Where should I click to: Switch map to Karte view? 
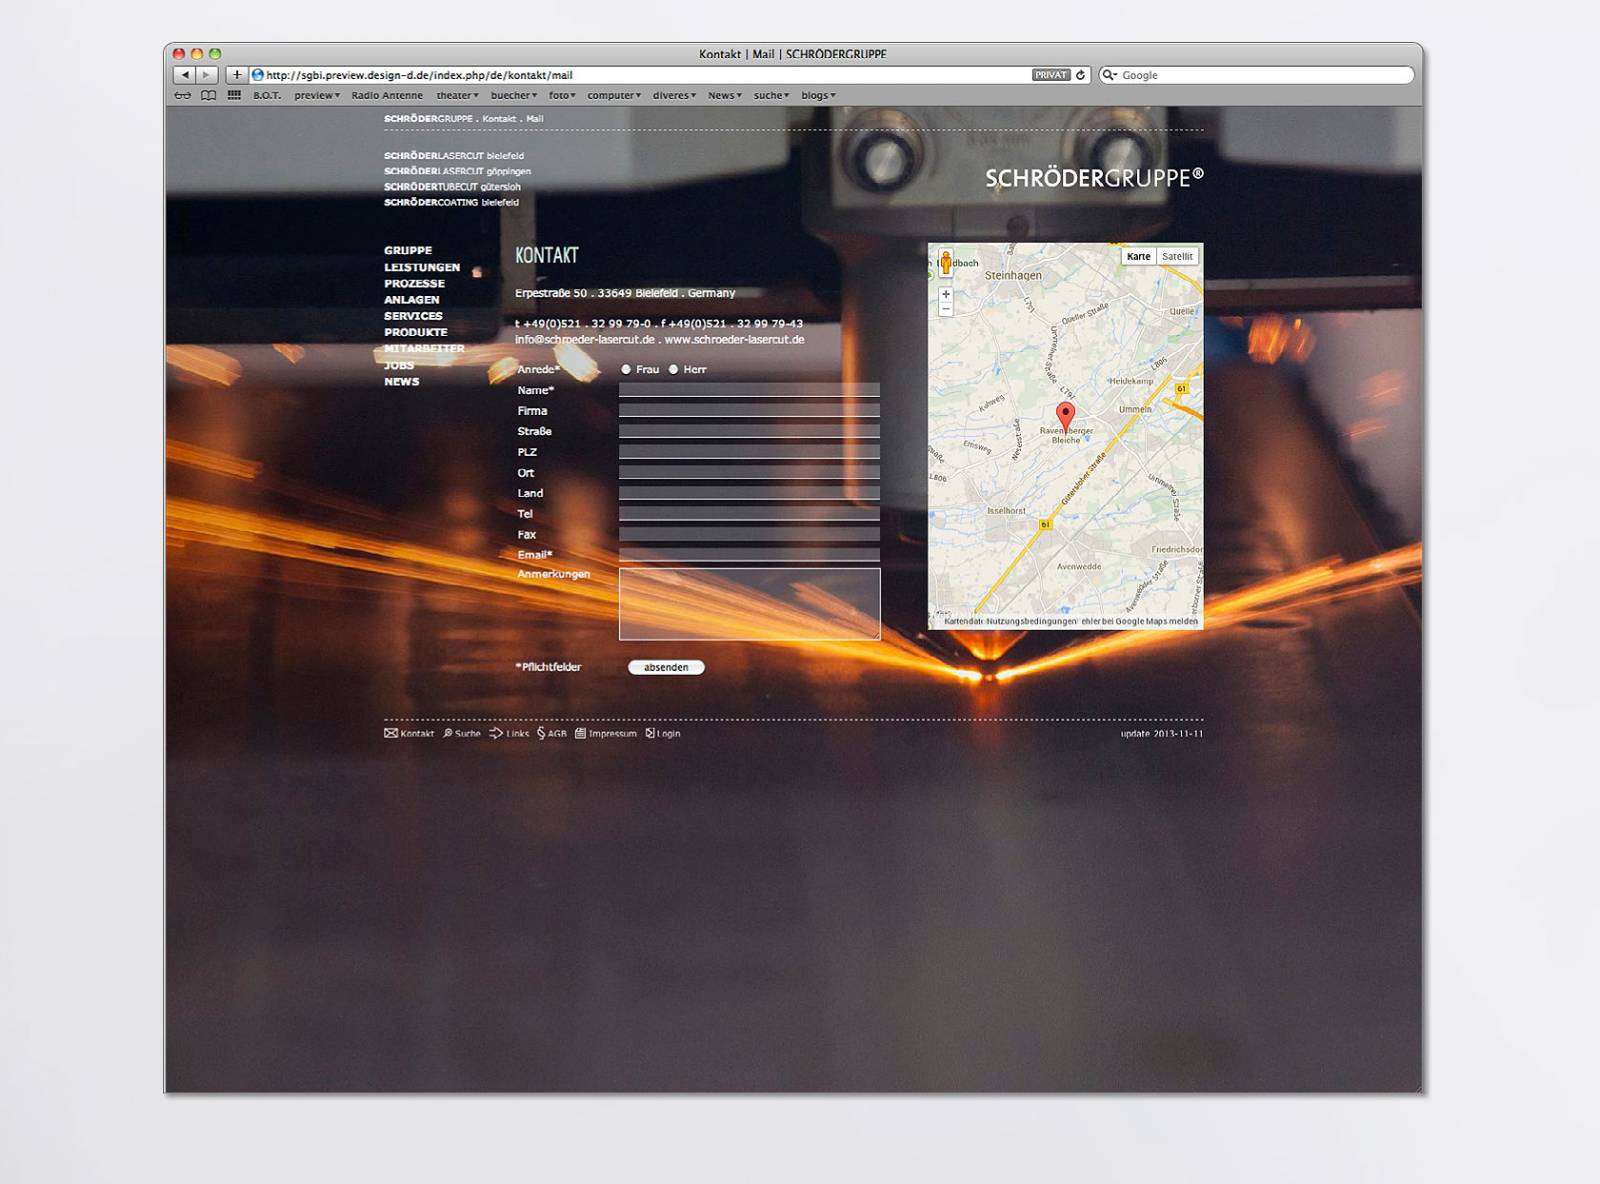click(1139, 256)
